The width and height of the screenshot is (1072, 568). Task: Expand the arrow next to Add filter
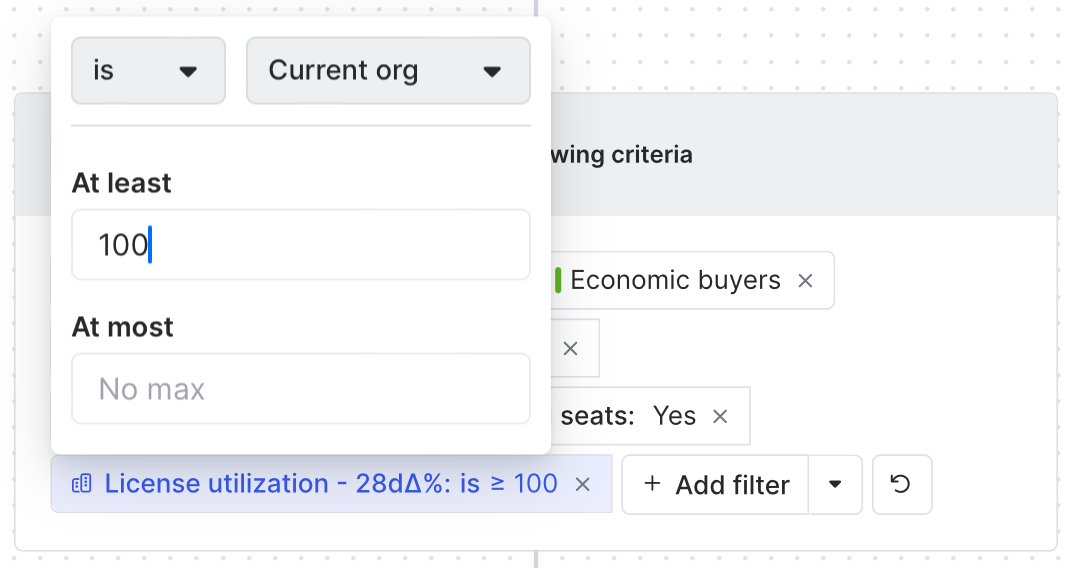pos(835,485)
